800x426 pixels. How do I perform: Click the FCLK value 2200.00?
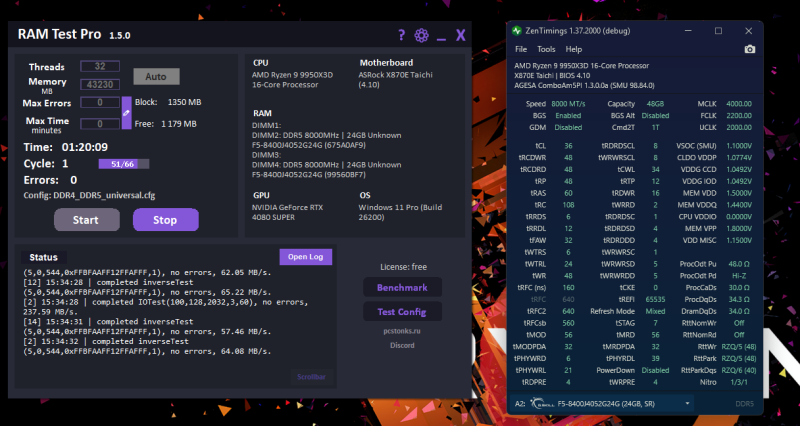739,116
